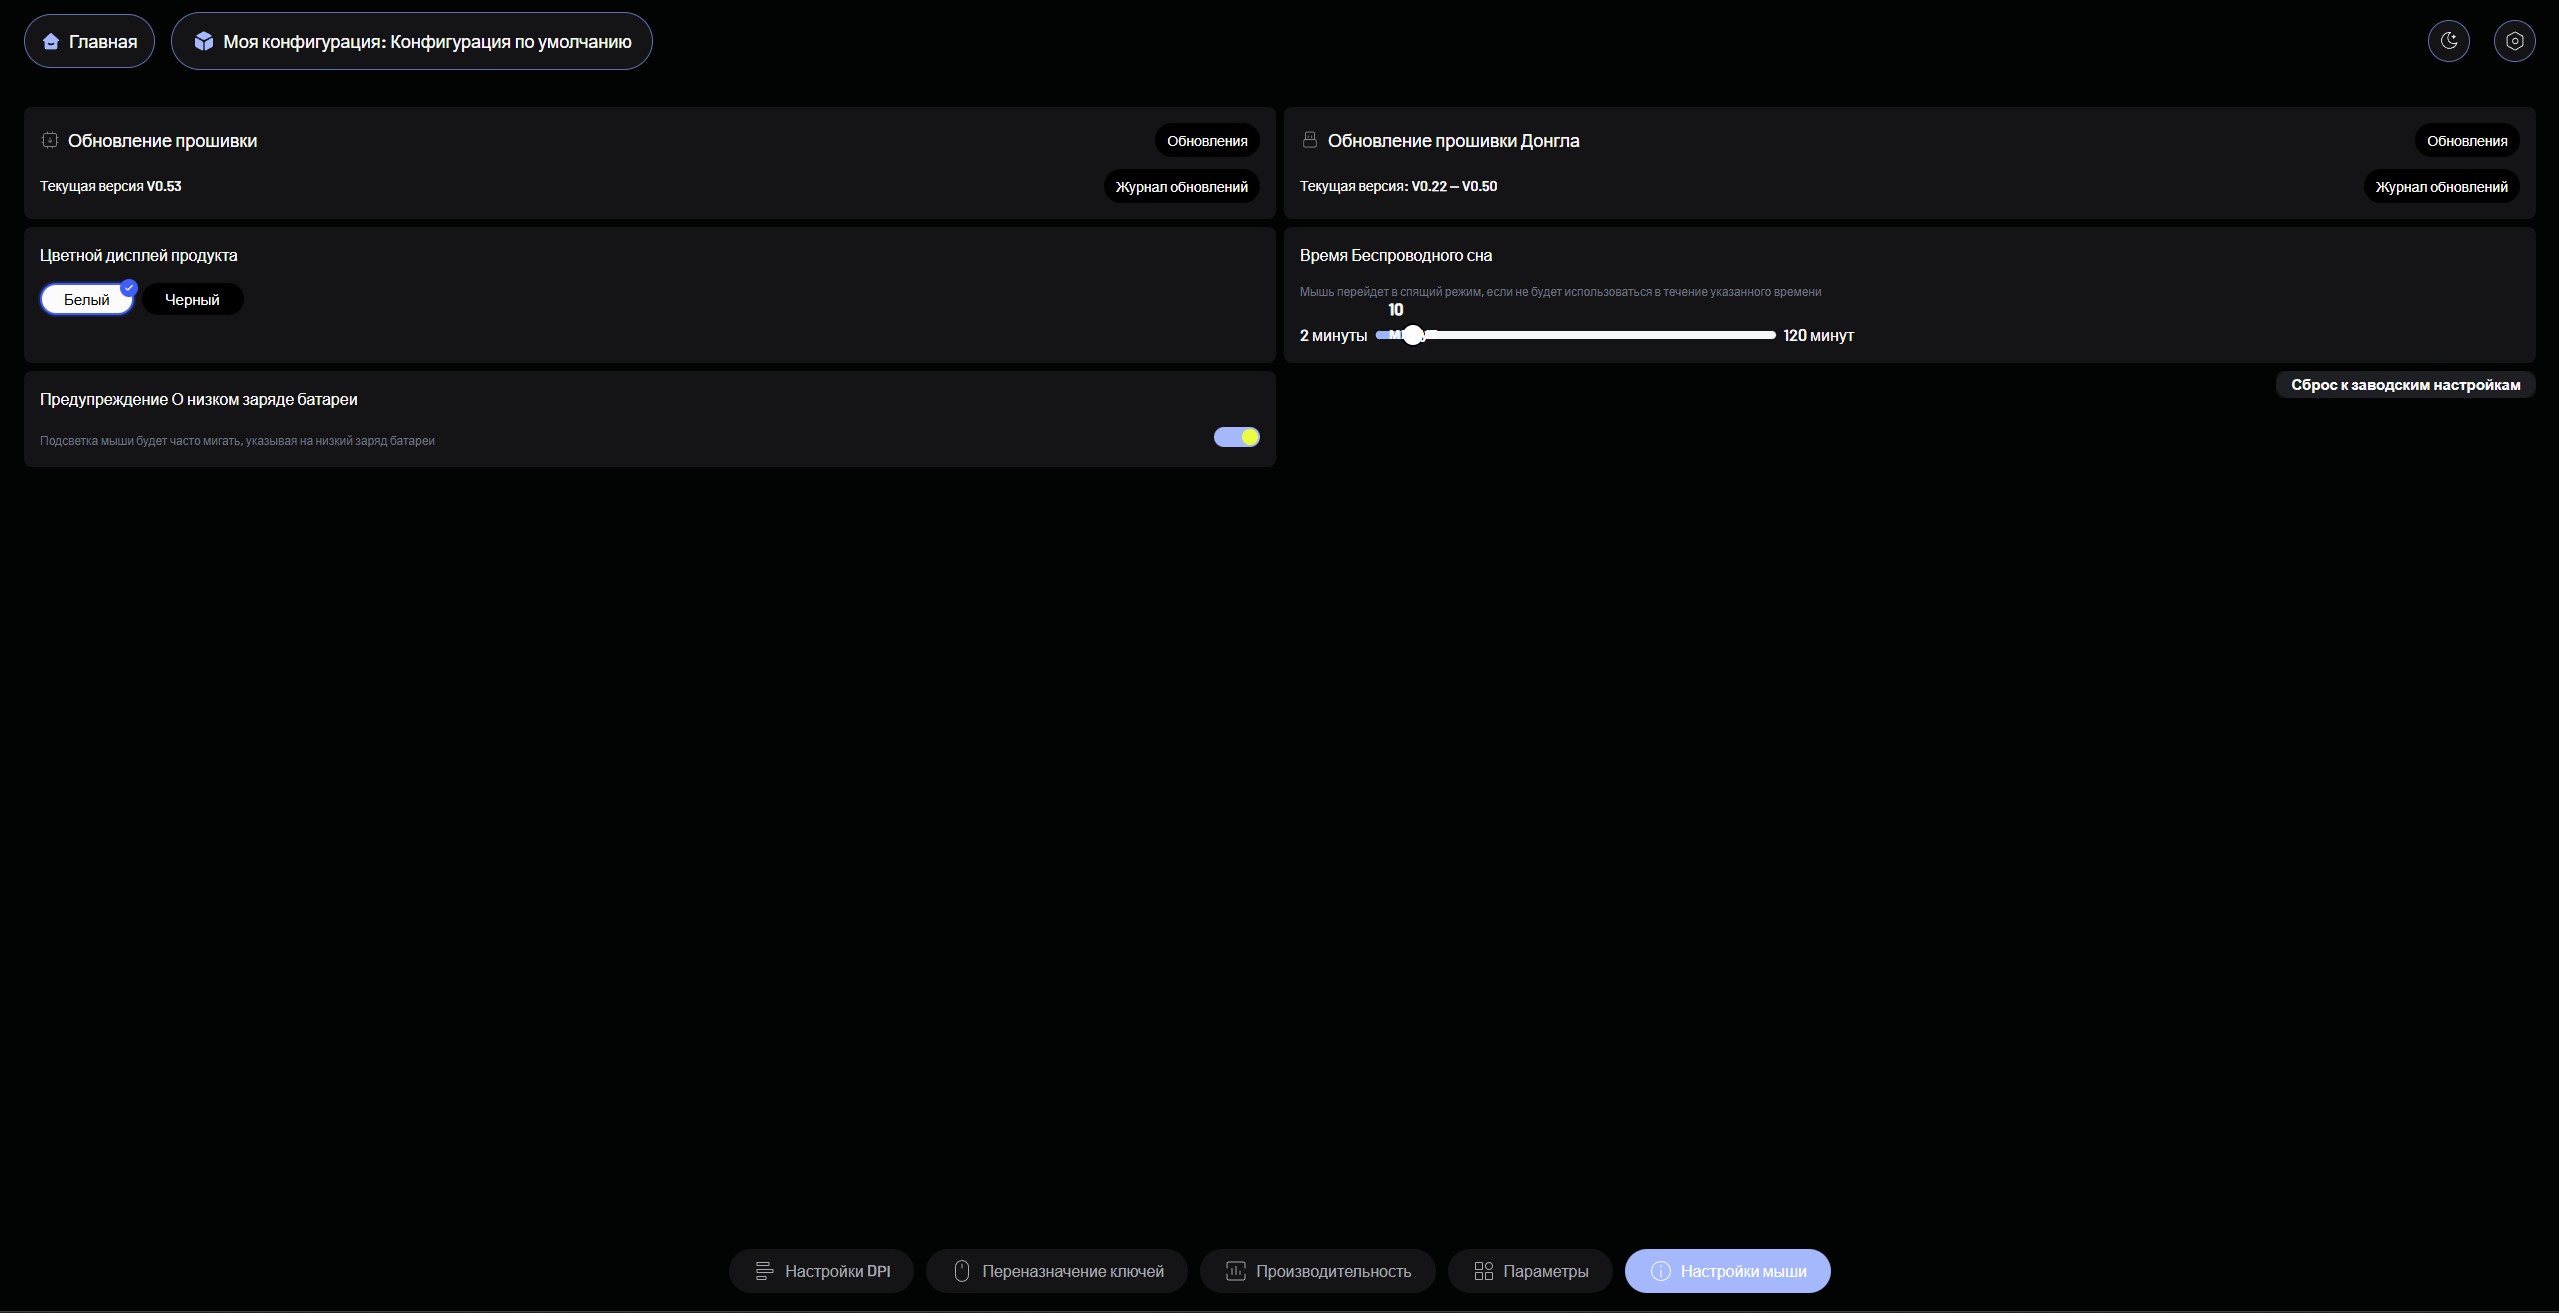
Task: Click the Производительность chart icon
Action: point(1235,1271)
